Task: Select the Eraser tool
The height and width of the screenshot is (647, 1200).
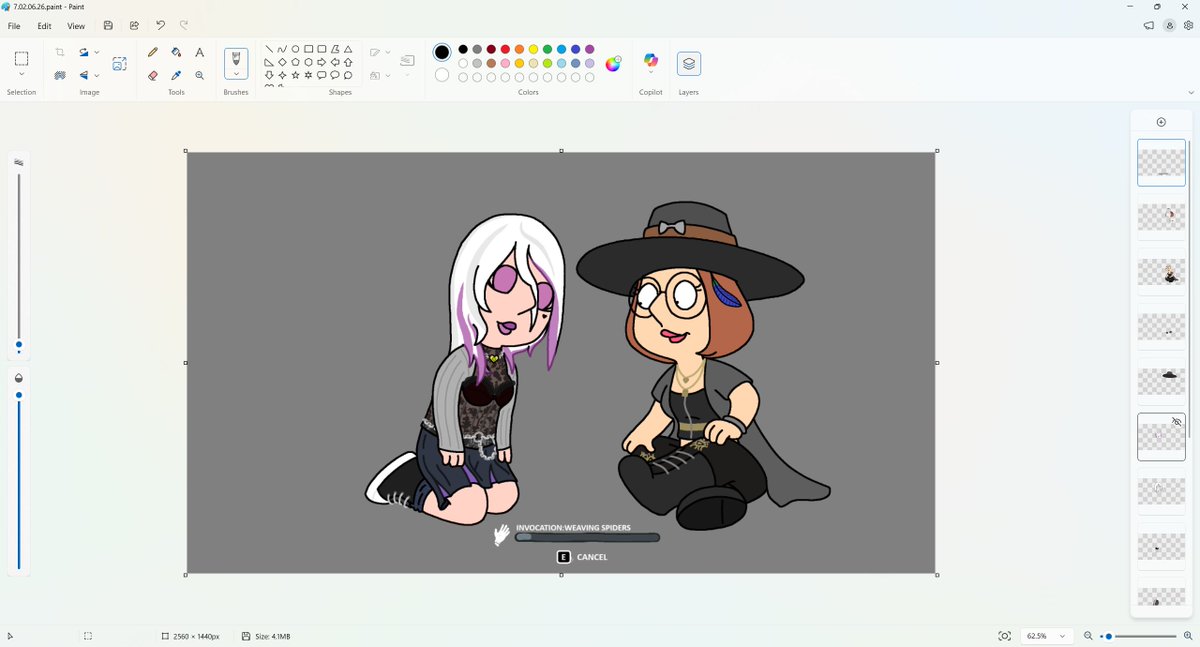Action: [153, 75]
